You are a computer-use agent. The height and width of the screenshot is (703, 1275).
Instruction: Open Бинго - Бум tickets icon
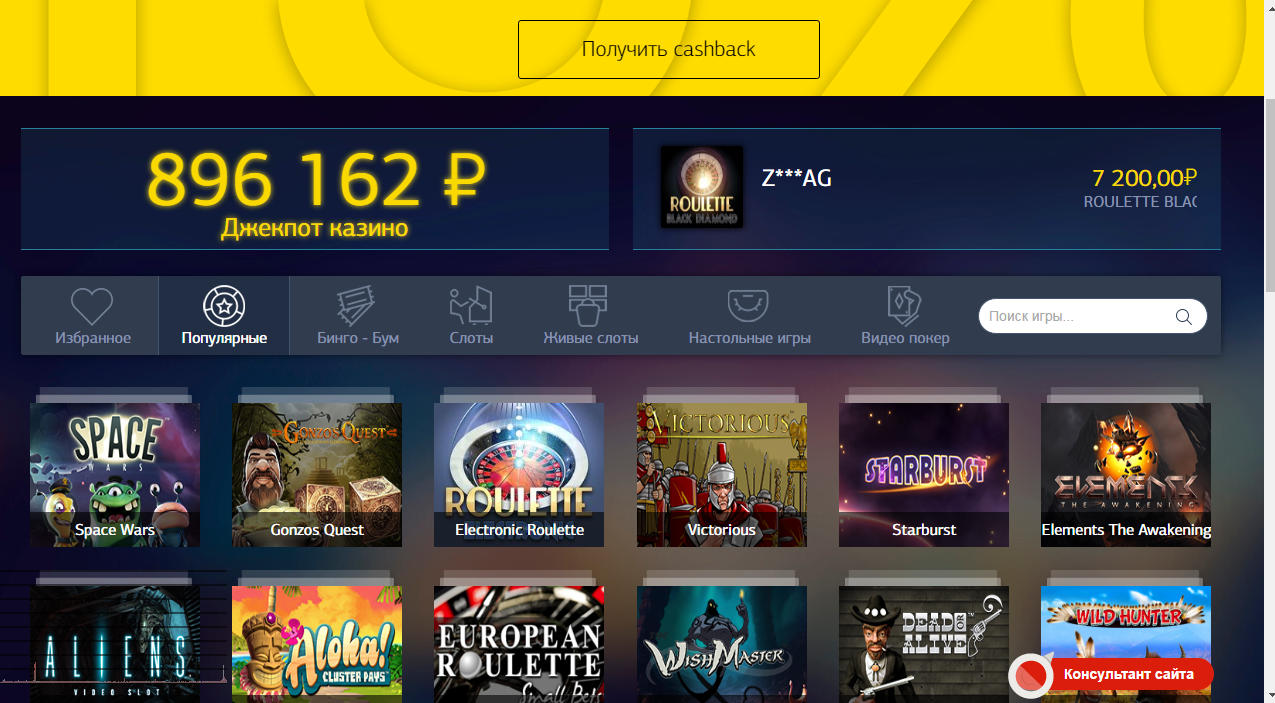tap(358, 305)
